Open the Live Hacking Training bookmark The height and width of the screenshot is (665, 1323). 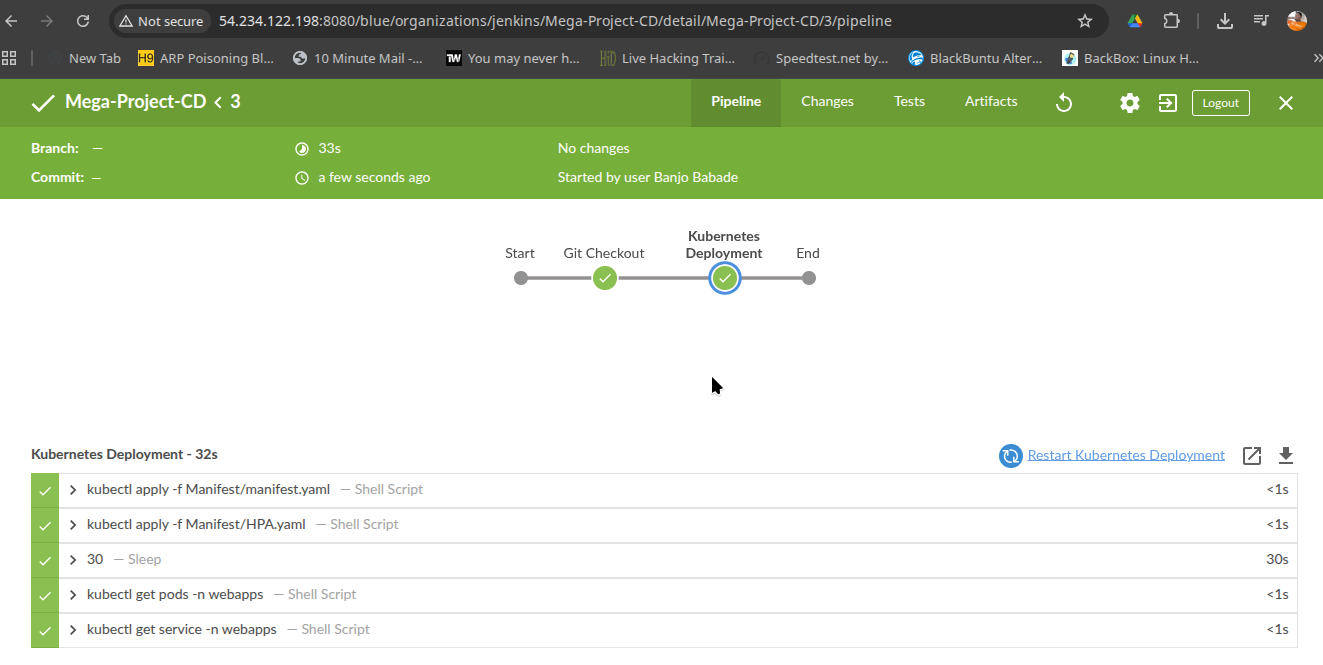[x=668, y=58]
